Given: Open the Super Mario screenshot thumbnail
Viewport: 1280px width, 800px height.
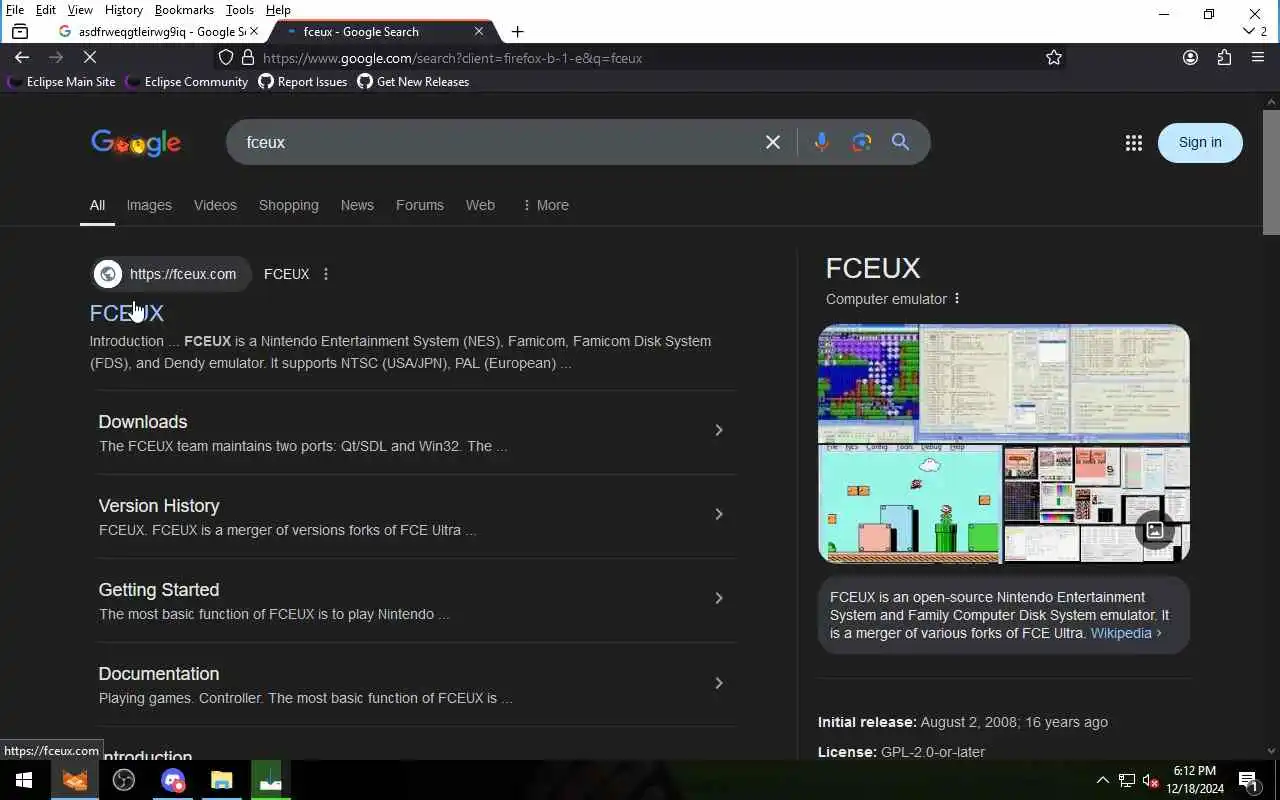Looking at the screenshot, I should [909, 503].
